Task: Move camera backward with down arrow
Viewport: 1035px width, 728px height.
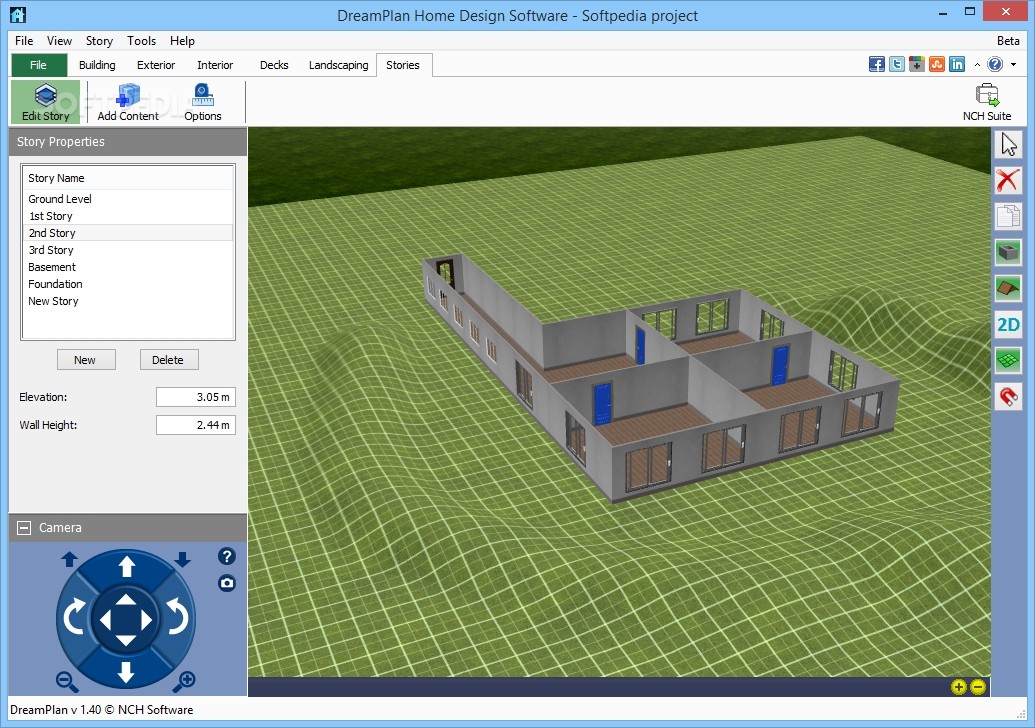Action: pyautogui.click(x=126, y=672)
